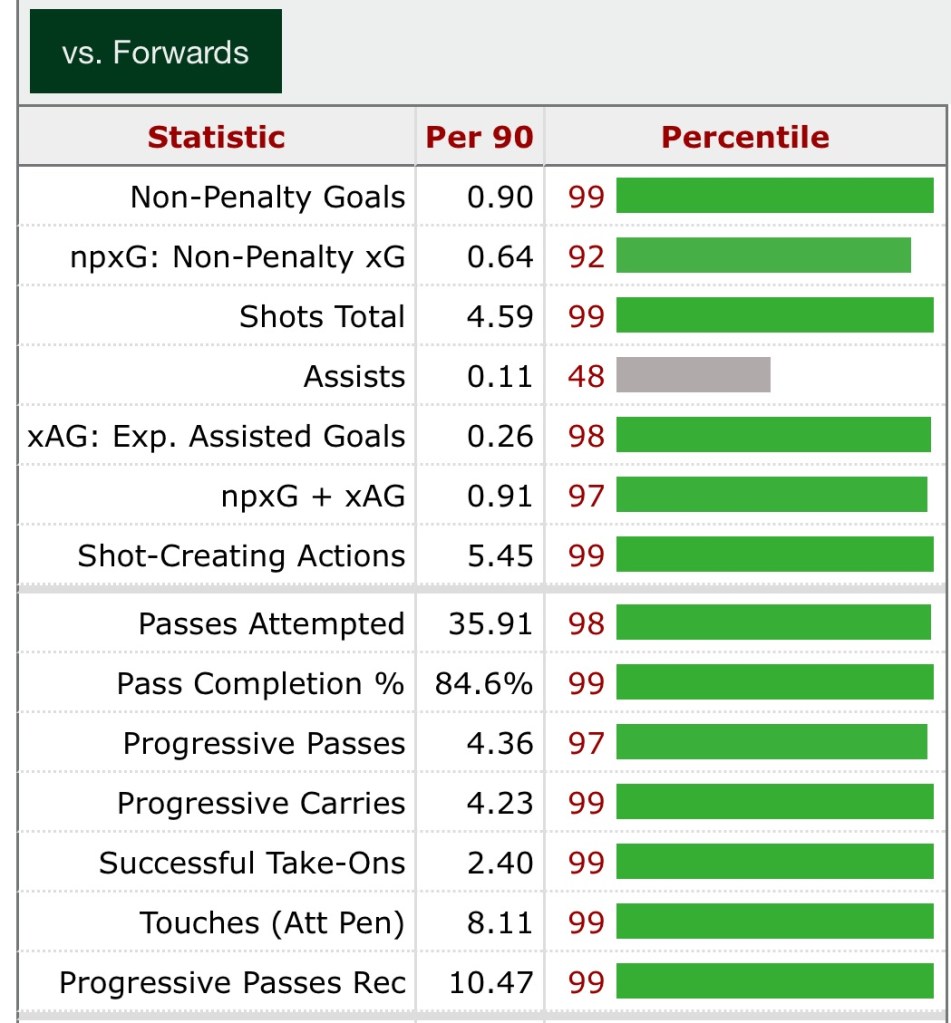The image size is (951, 1023).
Task: Click the Percentile column header
Action: (x=745, y=137)
